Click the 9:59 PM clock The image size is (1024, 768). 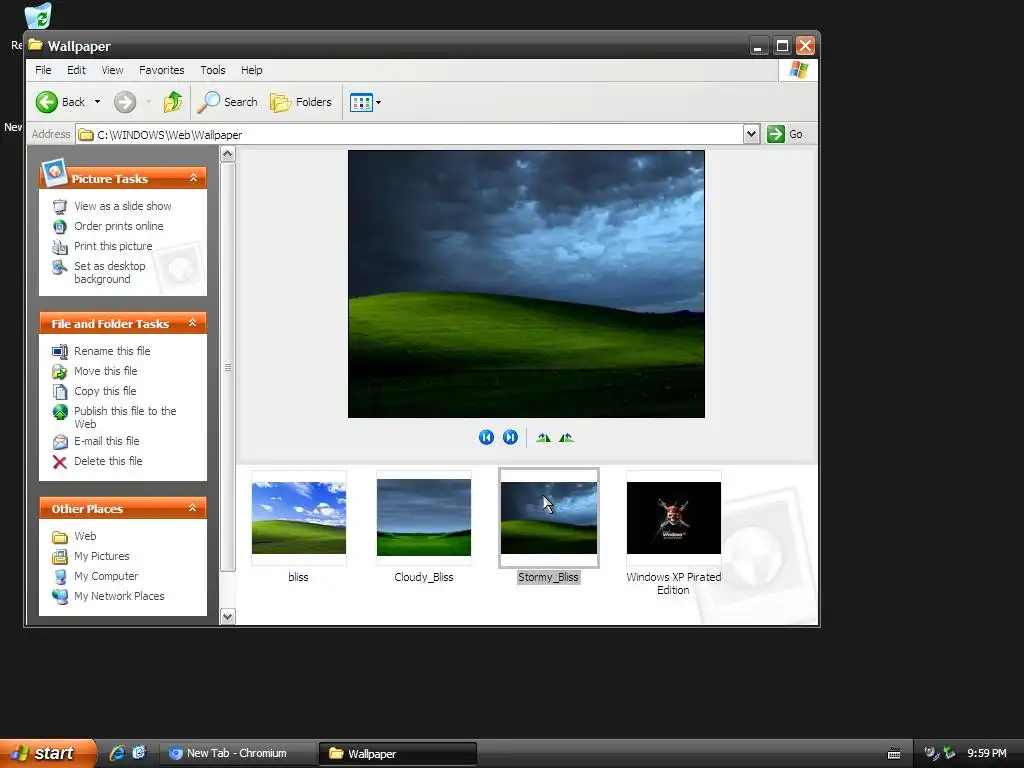[x=987, y=754]
